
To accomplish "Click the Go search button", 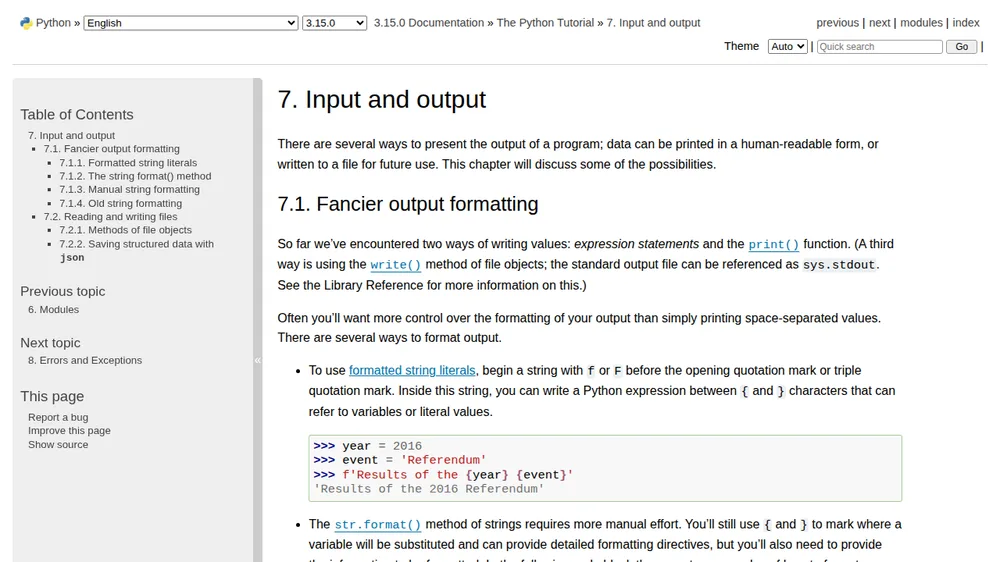I will coord(961,47).
